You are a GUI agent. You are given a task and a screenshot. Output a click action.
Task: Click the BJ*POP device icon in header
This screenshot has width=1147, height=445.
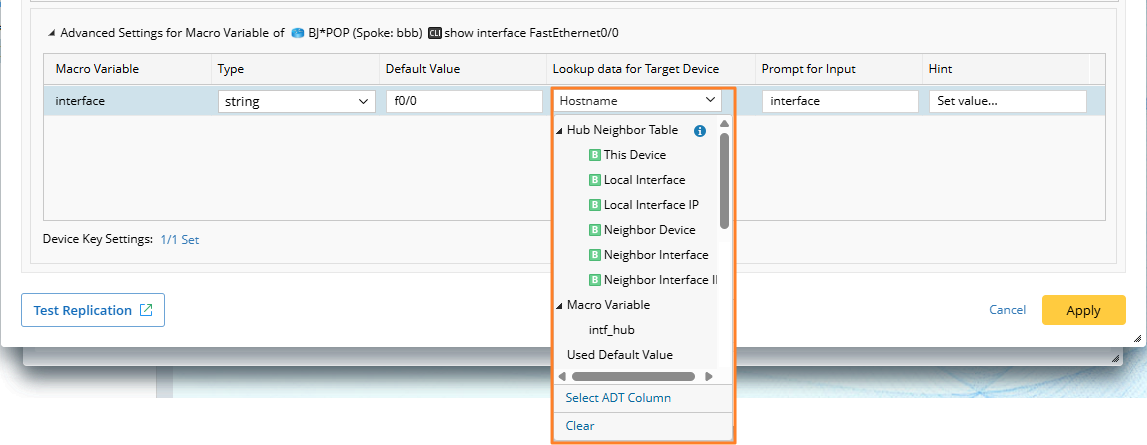(x=297, y=33)
